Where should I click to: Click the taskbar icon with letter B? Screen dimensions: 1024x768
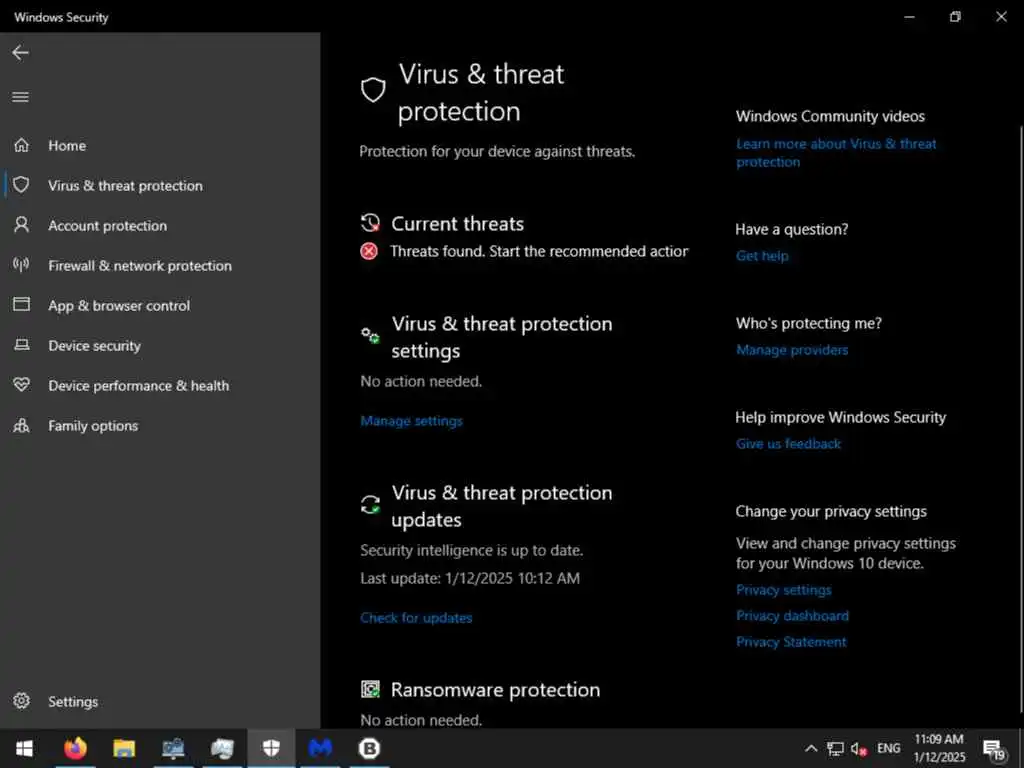[369, 748]
